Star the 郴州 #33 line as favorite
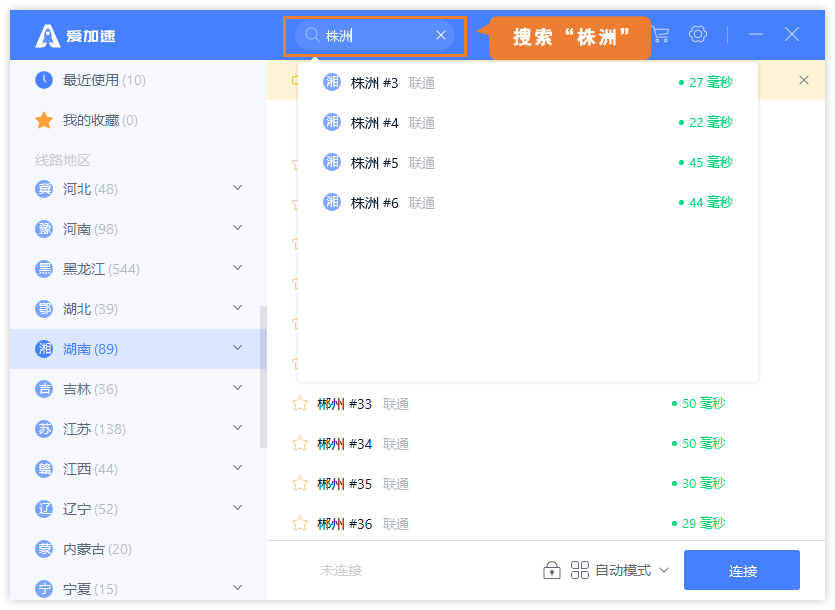The image size is (835, 610). [x=299, y=404]
